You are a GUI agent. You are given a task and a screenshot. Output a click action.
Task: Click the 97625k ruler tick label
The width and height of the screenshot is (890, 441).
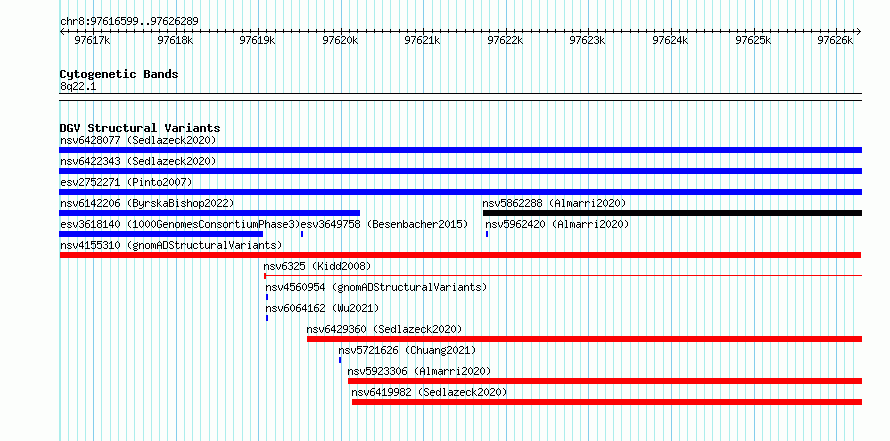[753, 40]
